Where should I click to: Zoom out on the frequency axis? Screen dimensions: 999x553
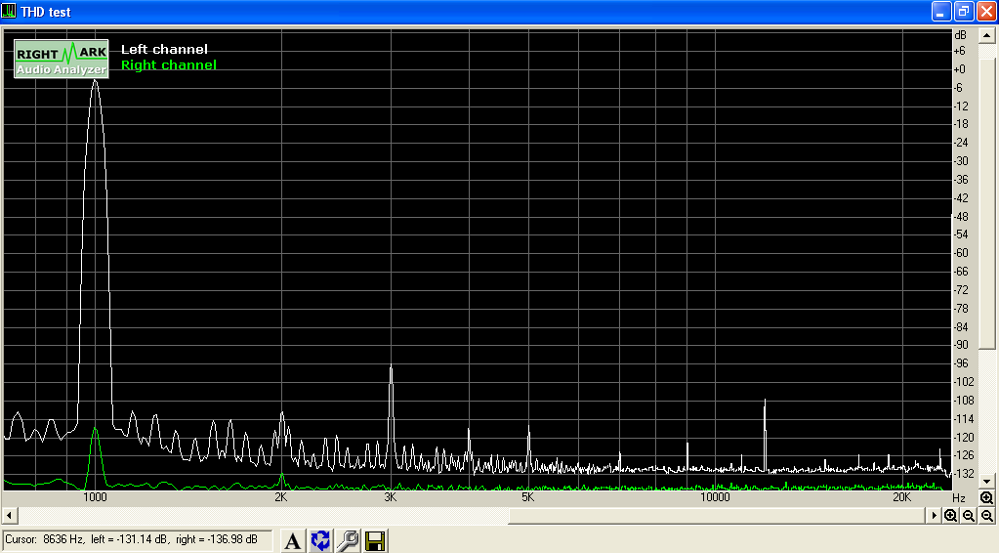(968, 515)
